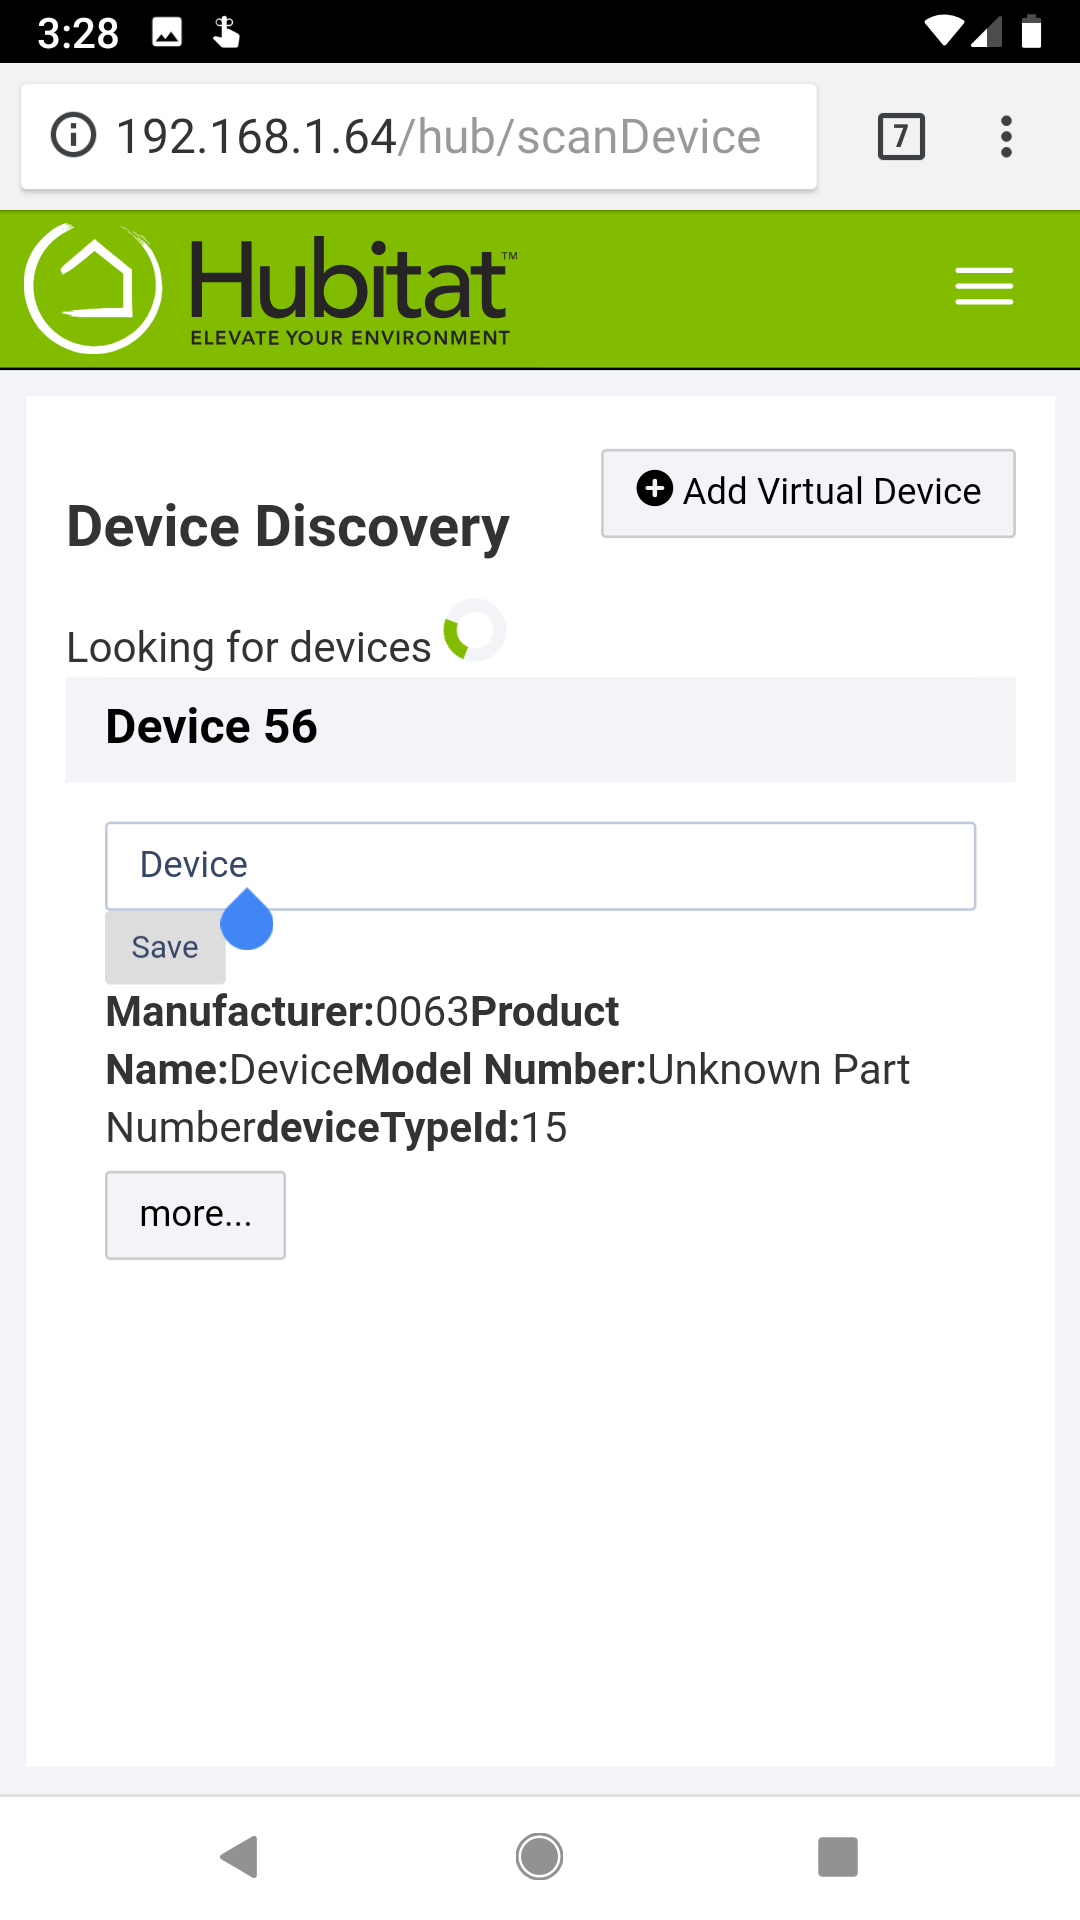This screenshot has width=1080, height=1920.
Task: Tap the Android home navigation button
Action: [x=540, y=1857]
